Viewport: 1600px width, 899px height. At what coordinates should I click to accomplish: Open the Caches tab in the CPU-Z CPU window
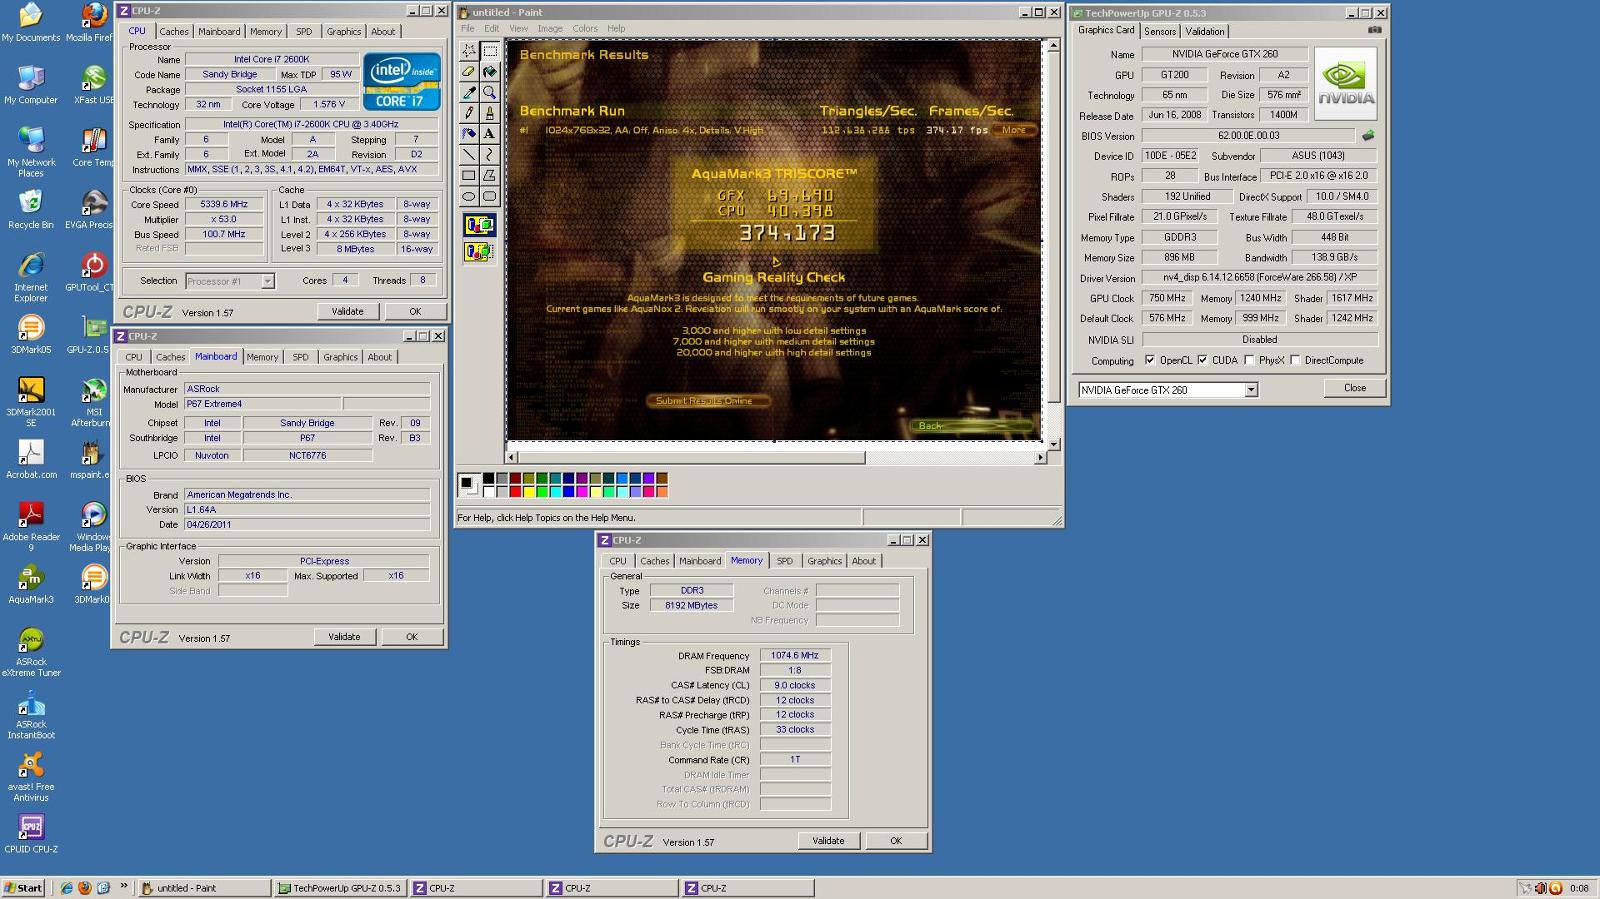(x=174, y=32)
